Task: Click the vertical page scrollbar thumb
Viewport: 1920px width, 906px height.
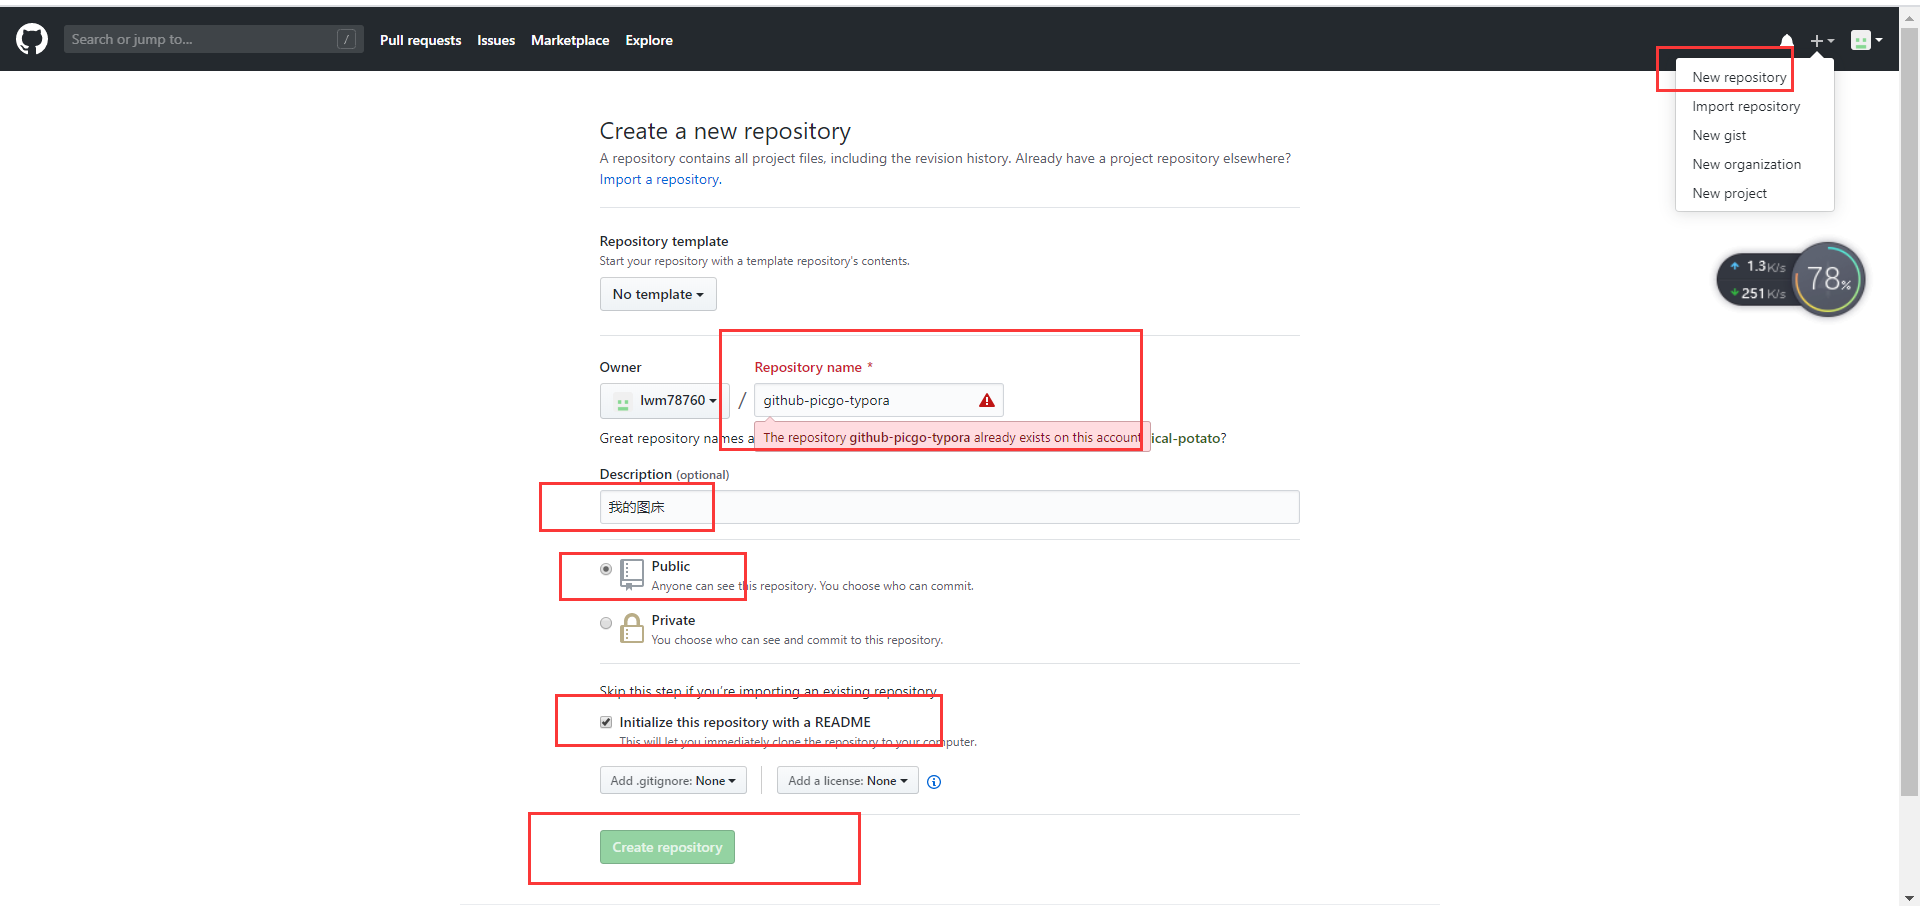Action: (1910, 410)
